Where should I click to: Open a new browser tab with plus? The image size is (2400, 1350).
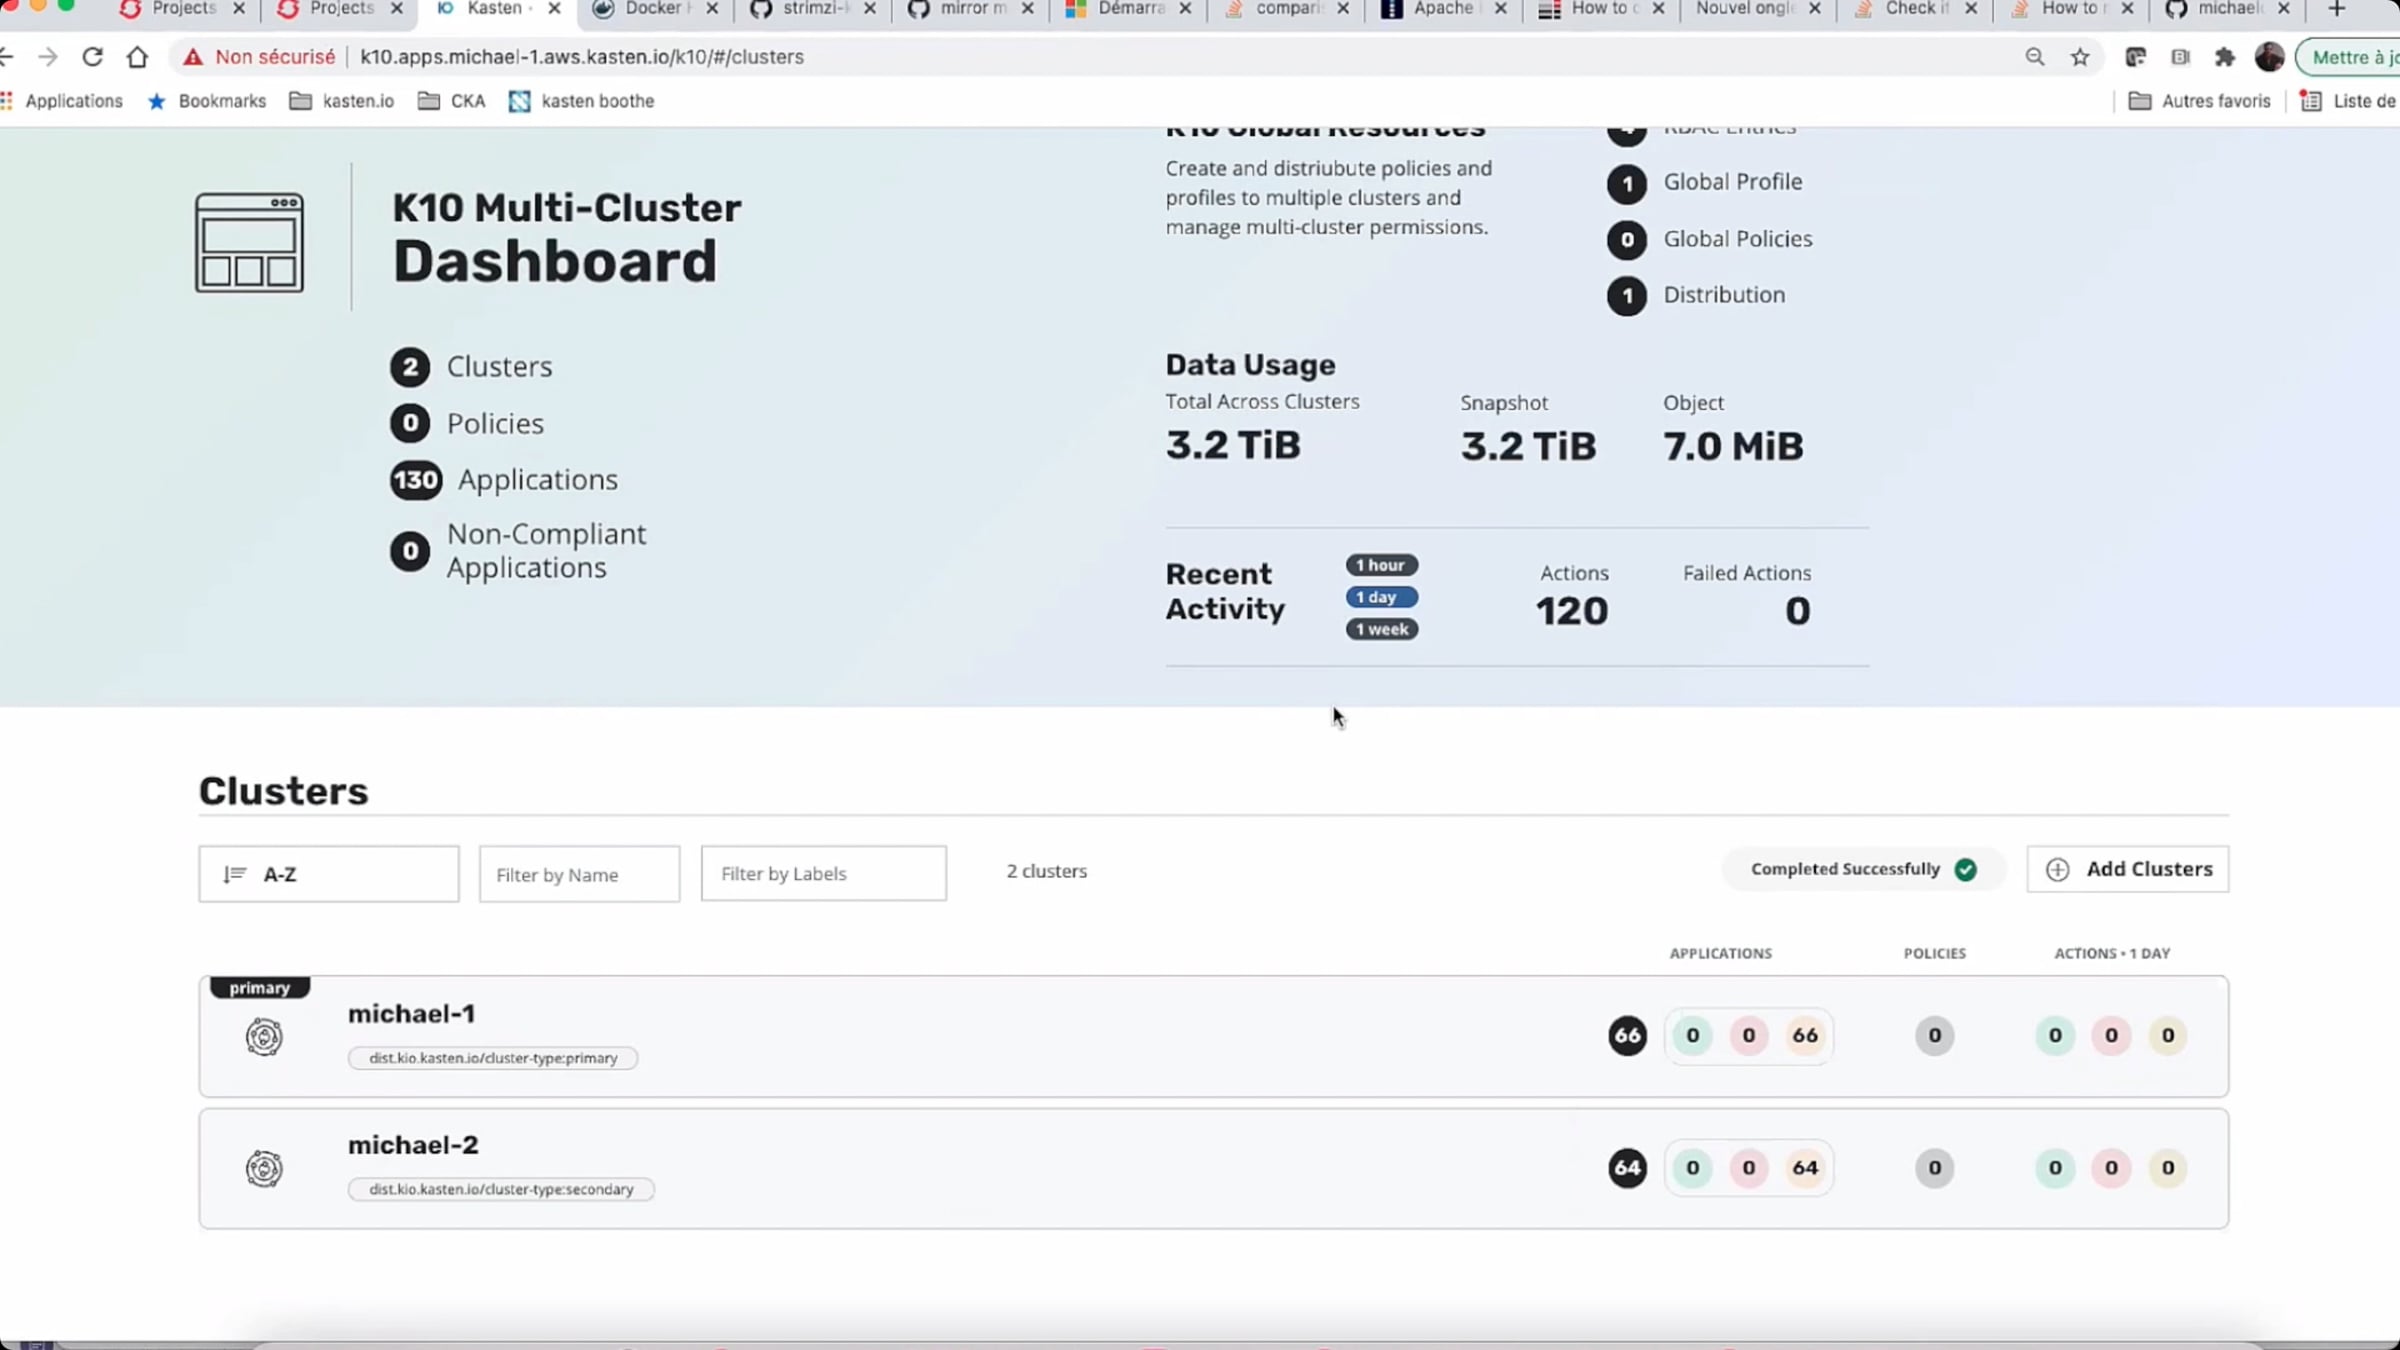click(x=2337, y=9)
